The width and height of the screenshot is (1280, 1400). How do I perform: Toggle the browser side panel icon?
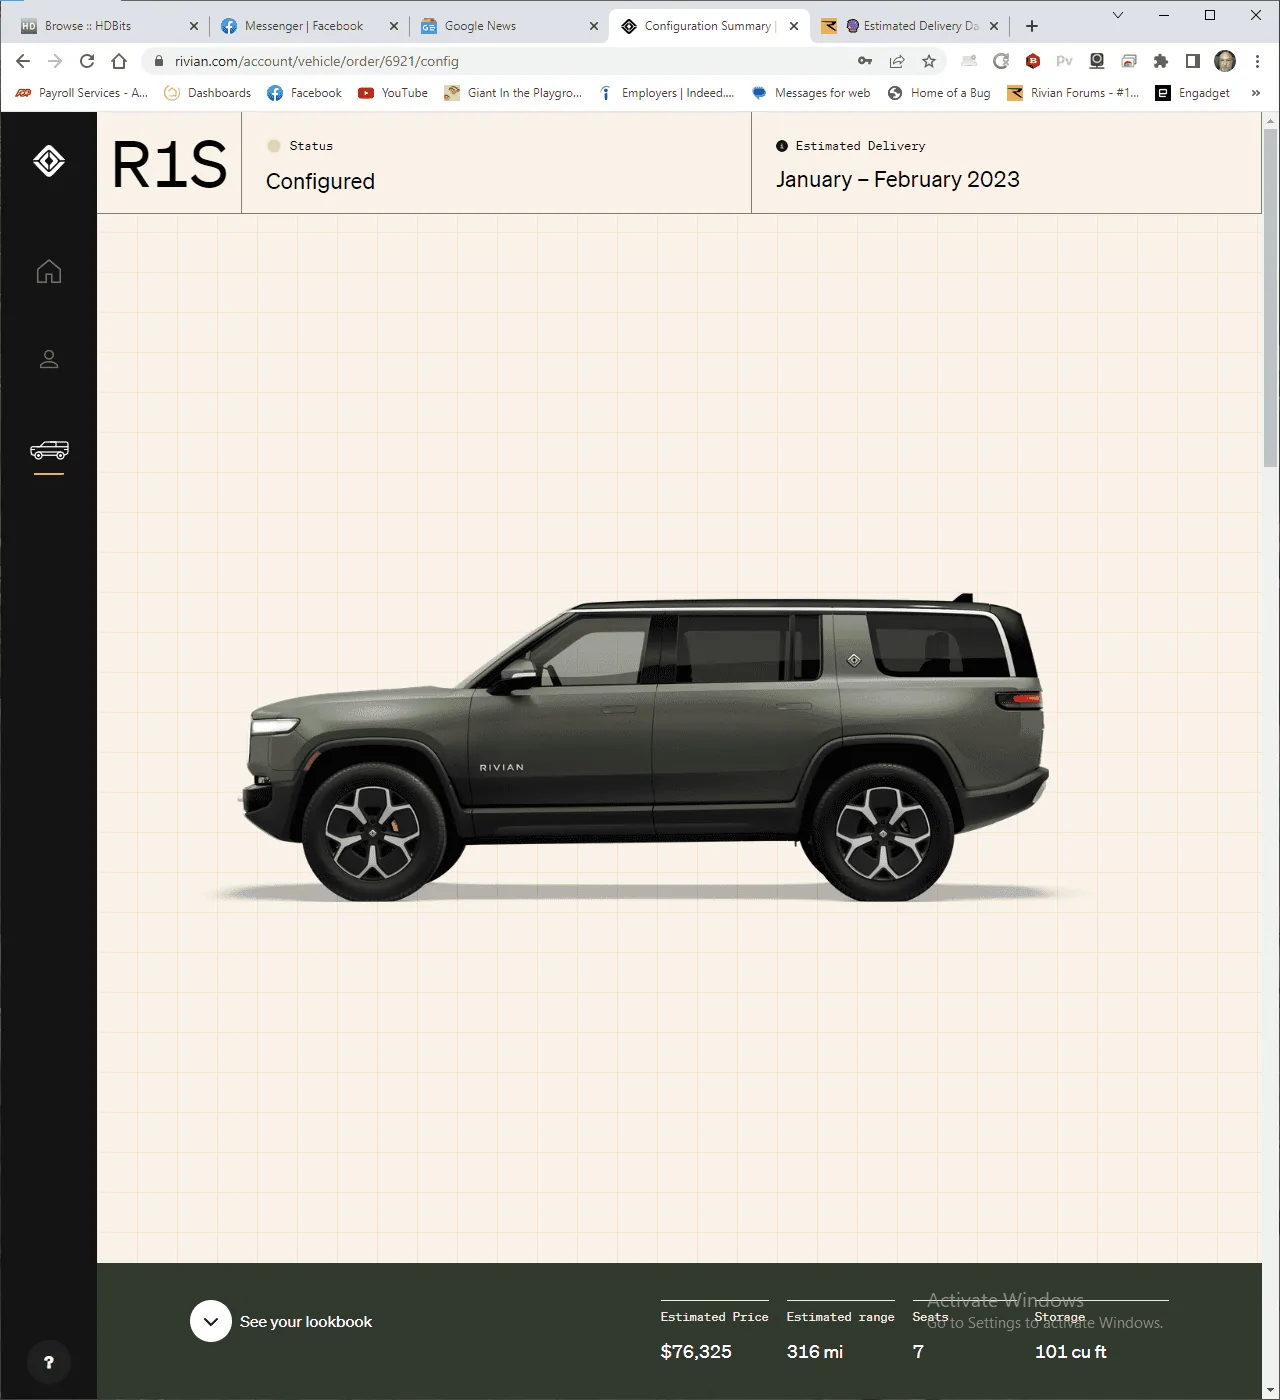tap(1193, 61)
